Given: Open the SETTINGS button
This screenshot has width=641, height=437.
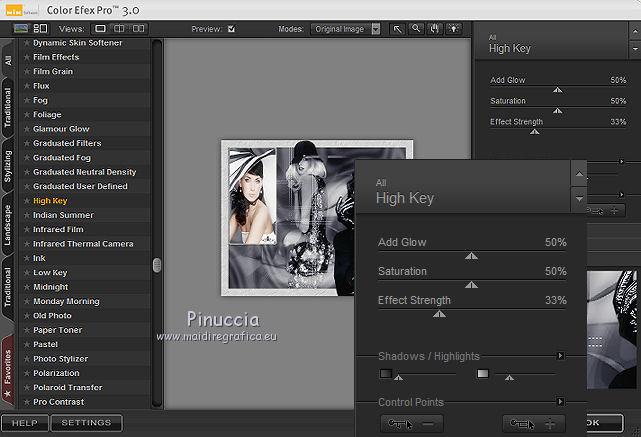Looking at the screenshot, I should [86, 423].
